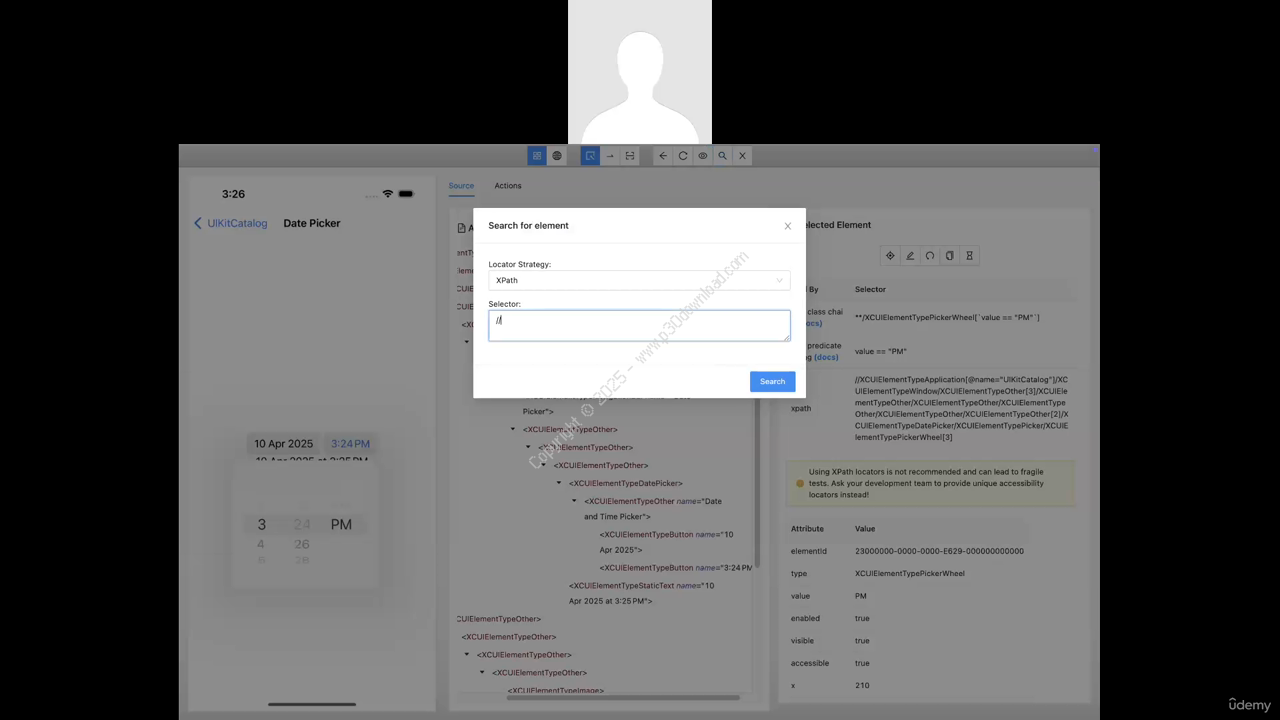
Task: Activate the select elements tool
Action: click(590, 156)
